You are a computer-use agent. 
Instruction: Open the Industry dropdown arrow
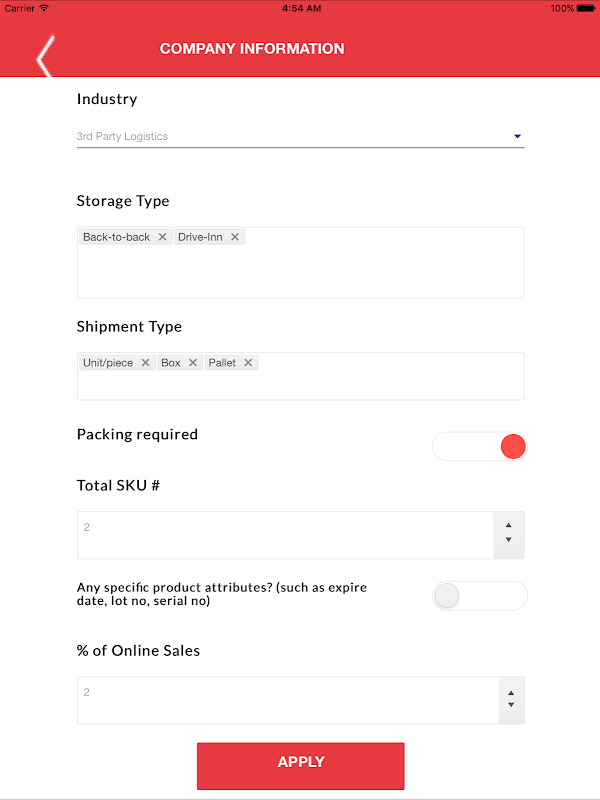click(518, 136)
